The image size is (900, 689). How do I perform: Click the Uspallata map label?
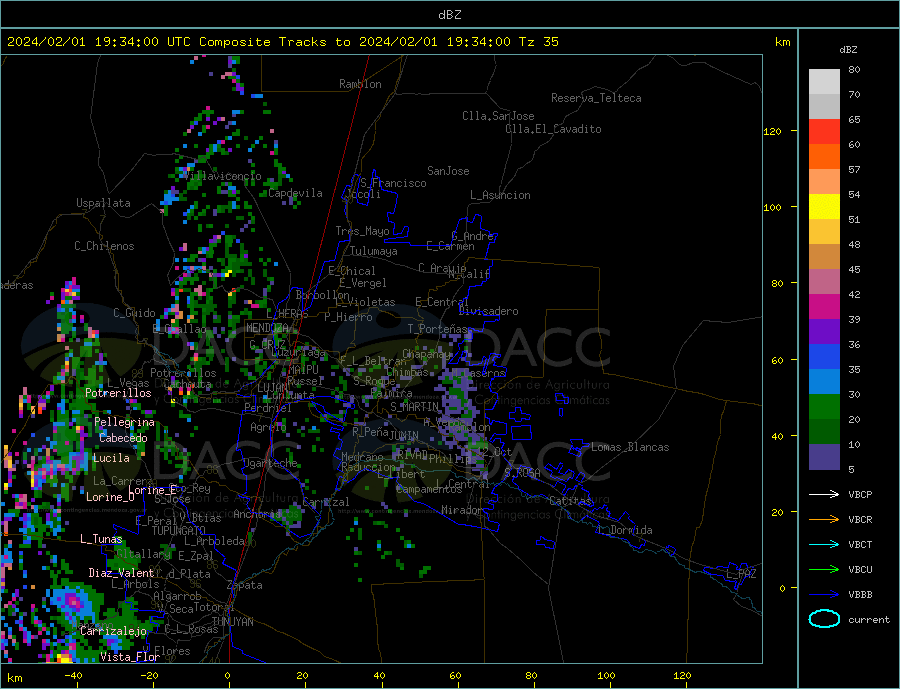(x=103, y=203)
